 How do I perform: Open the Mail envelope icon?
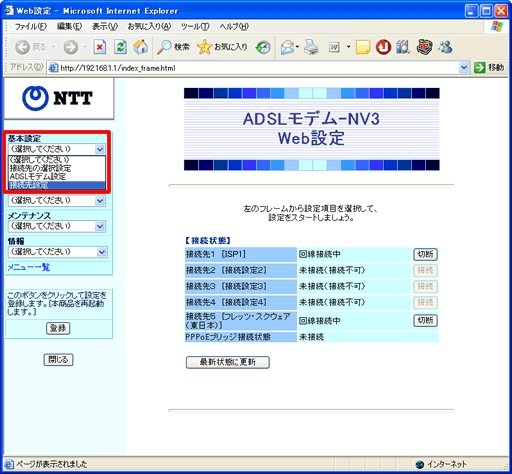287,47
